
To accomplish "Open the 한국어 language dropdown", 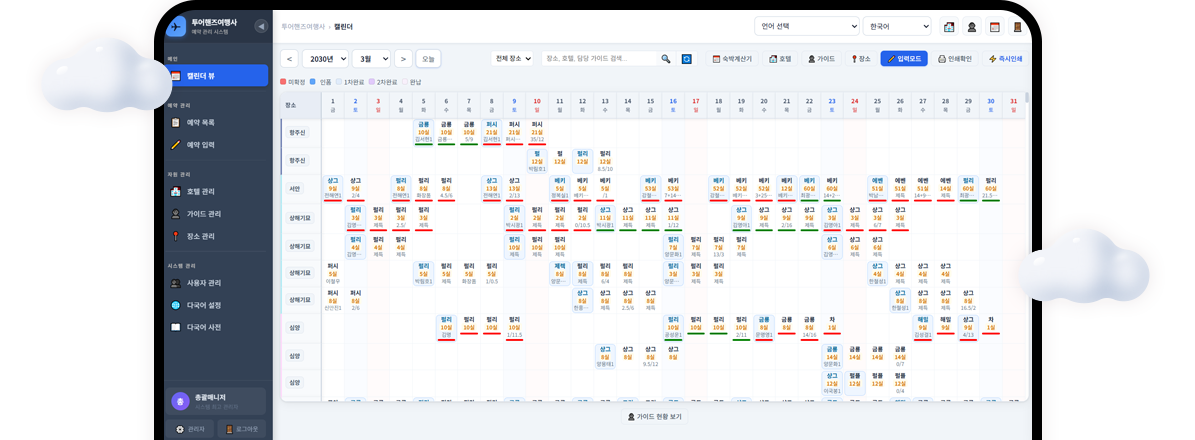I will [x=897, y=27].
